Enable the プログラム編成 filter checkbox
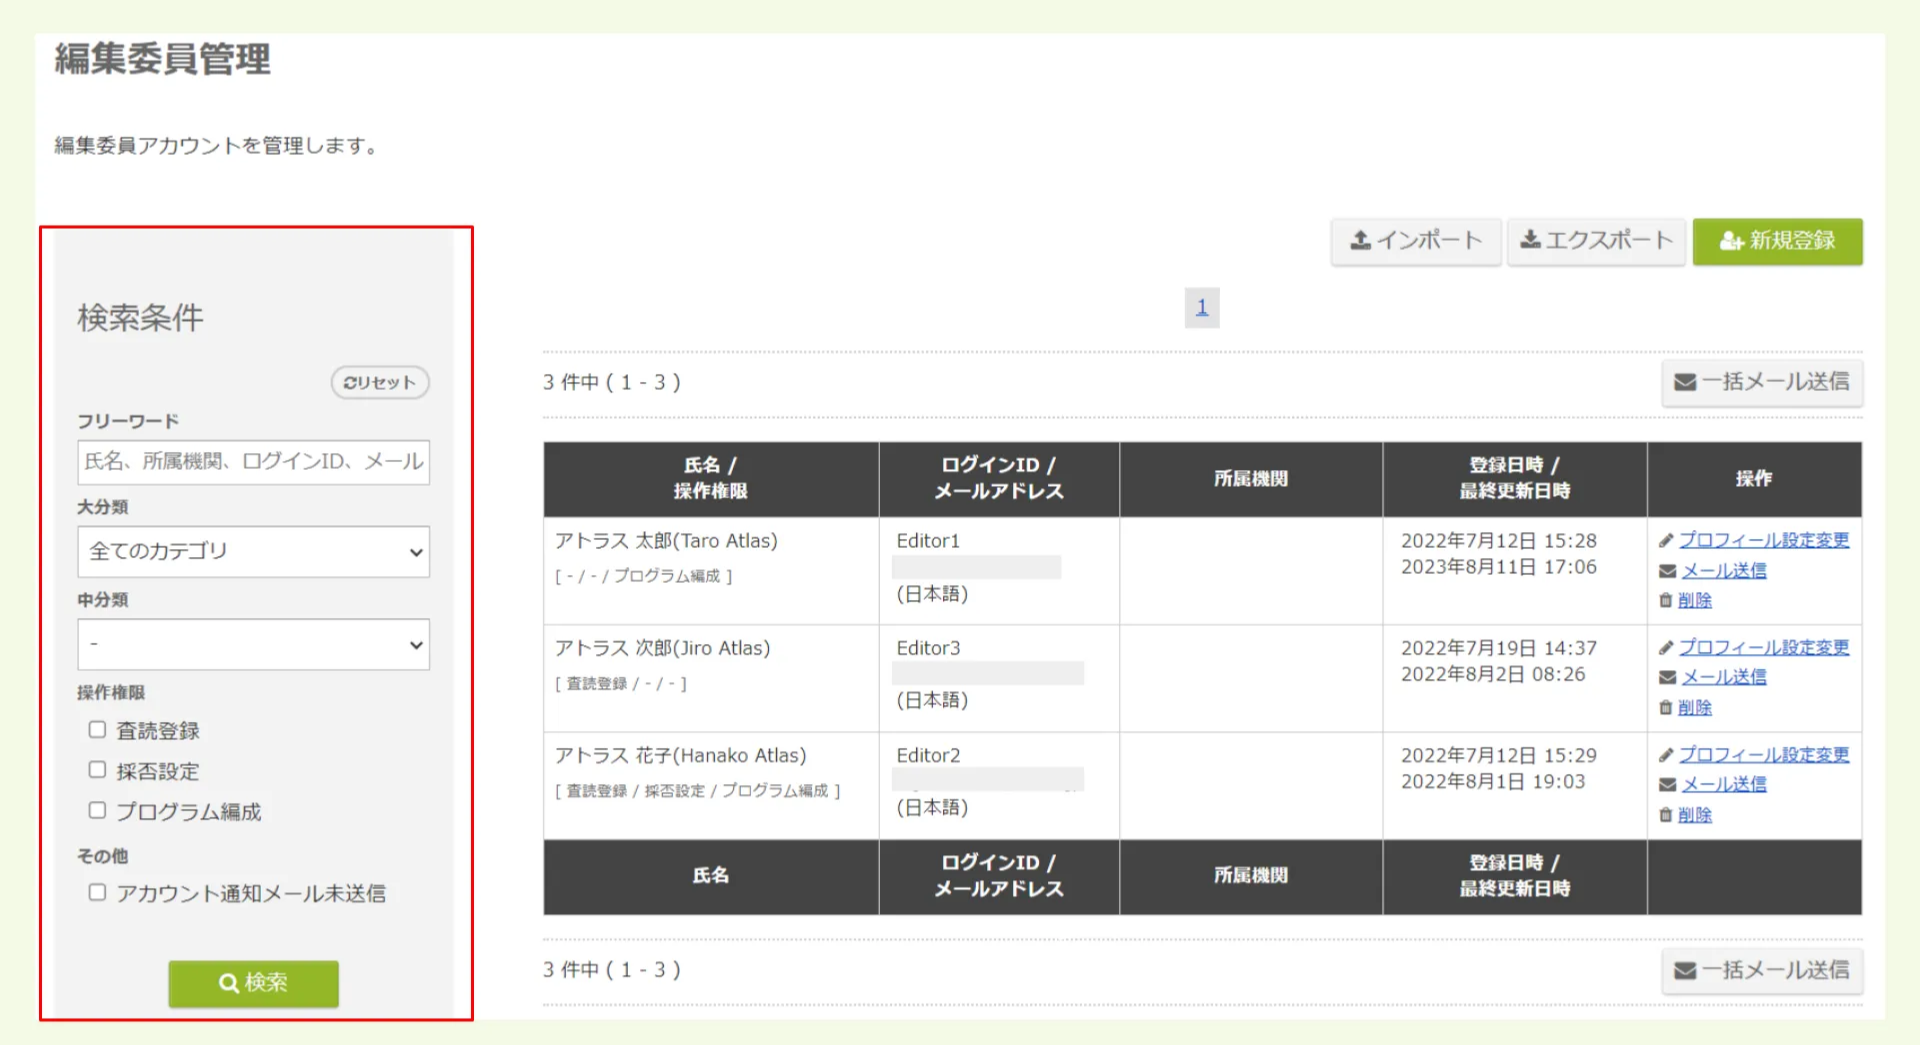Image resolution: width=1920 pixels, height=1045 pixels. (x=97, y=810)
